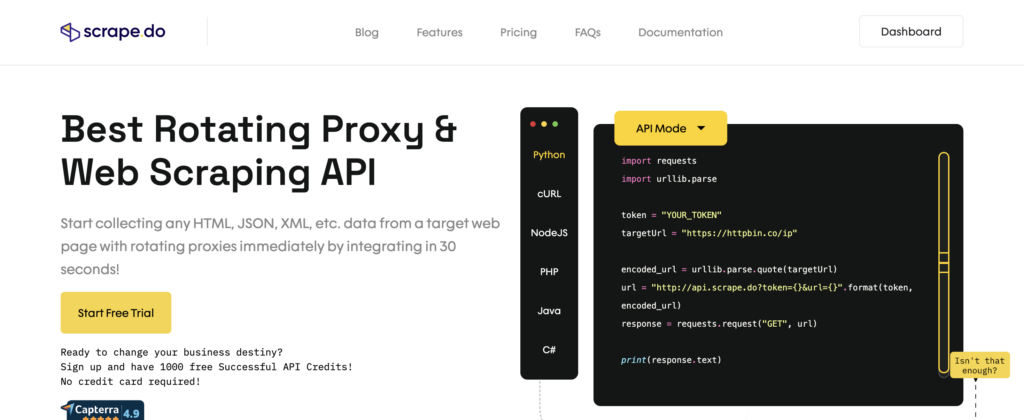The height and width of the screenshot is (420, 1024).
Task: Click the "import requests" code line
Action: [x=659, y=161]
